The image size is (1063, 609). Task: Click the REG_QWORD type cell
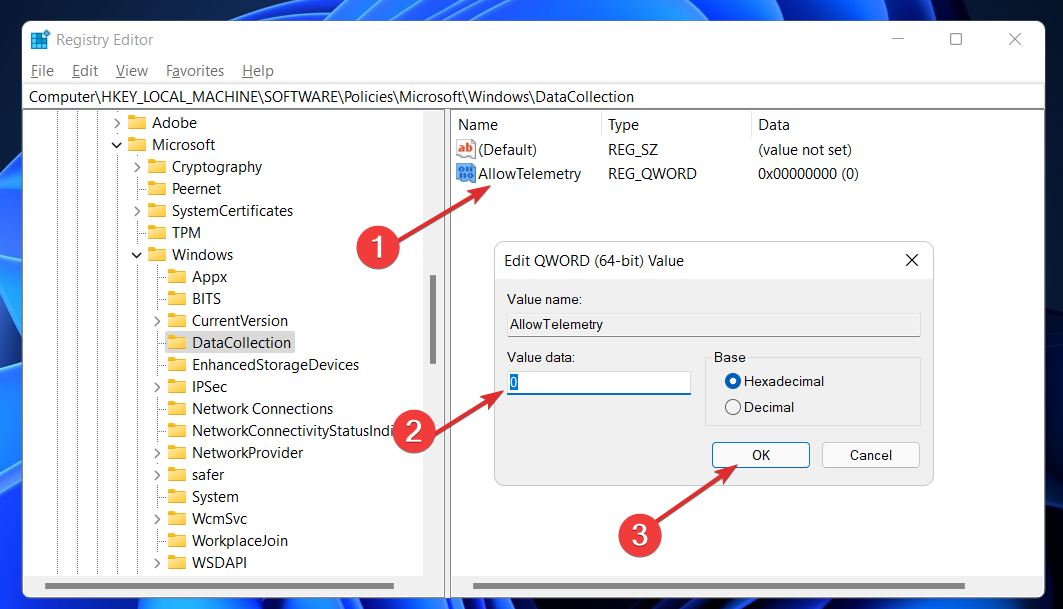click(652, 174)
